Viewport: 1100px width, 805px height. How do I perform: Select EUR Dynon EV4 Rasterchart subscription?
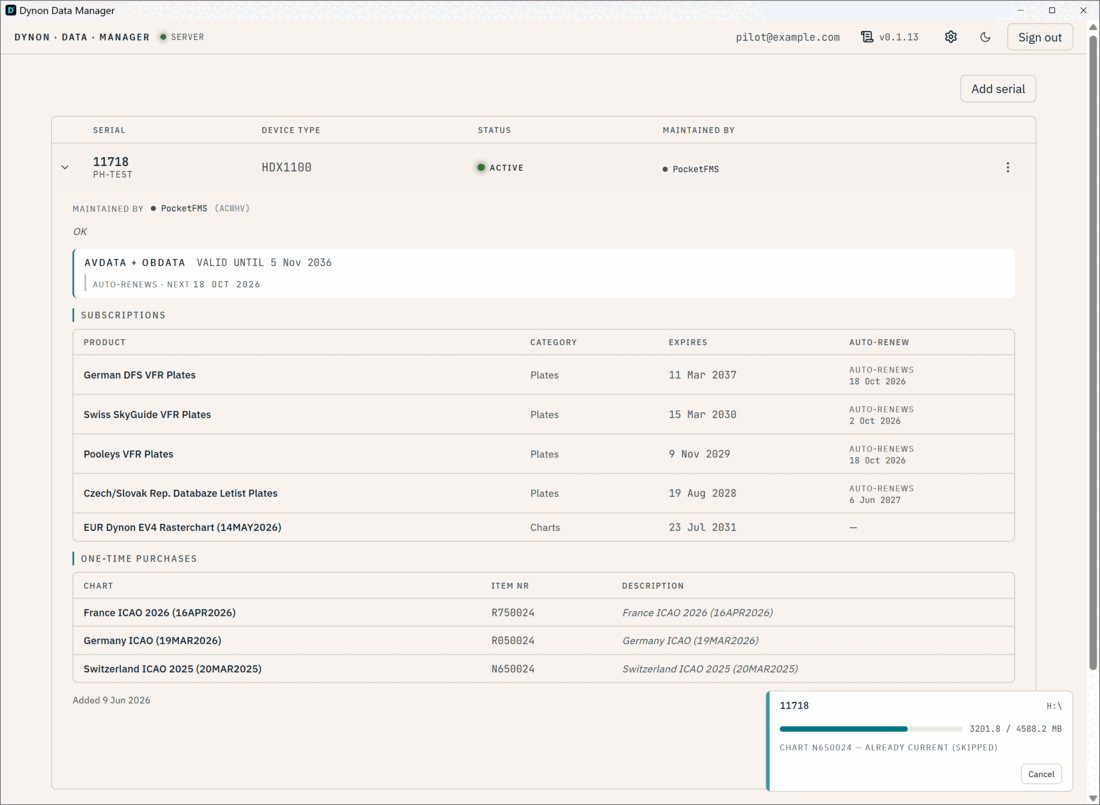click(x=544, y=527)
